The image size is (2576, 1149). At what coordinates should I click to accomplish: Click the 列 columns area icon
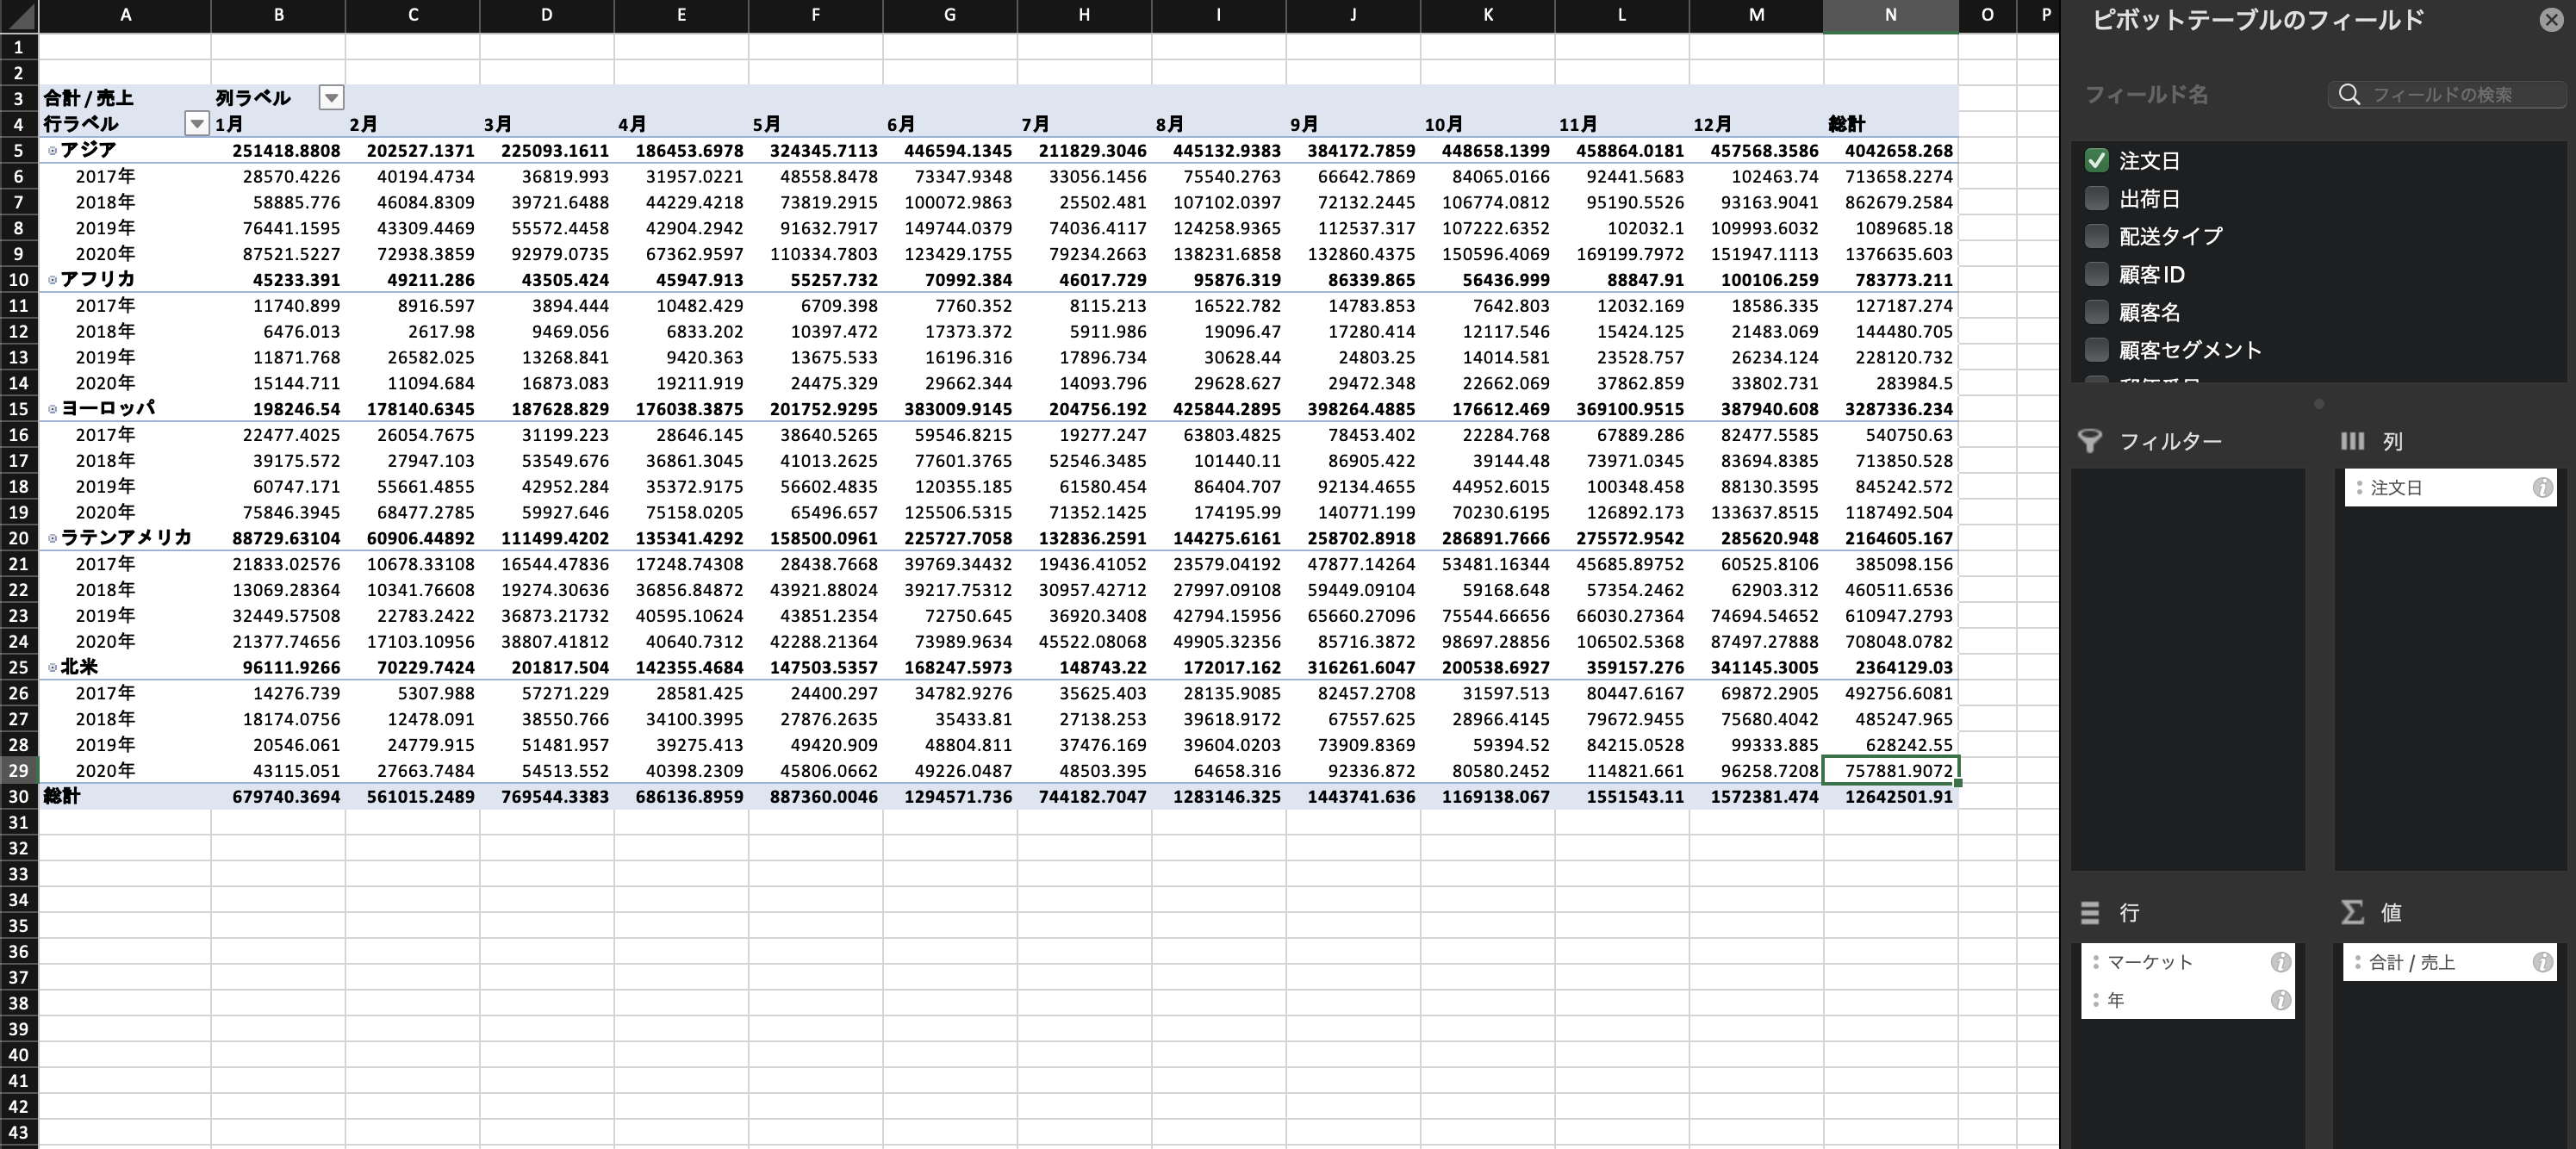tap(2352, 441)
